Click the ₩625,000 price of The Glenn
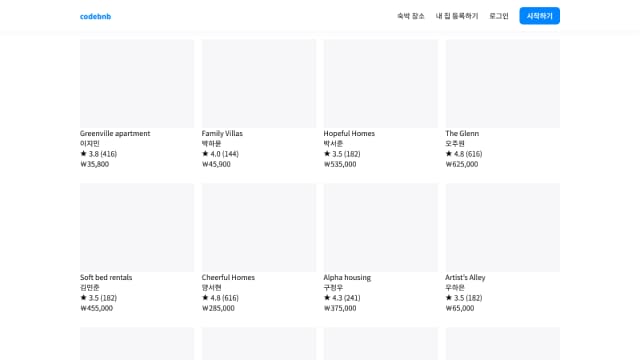The width and height of the screenshot is (640, 360). point(462,164)
